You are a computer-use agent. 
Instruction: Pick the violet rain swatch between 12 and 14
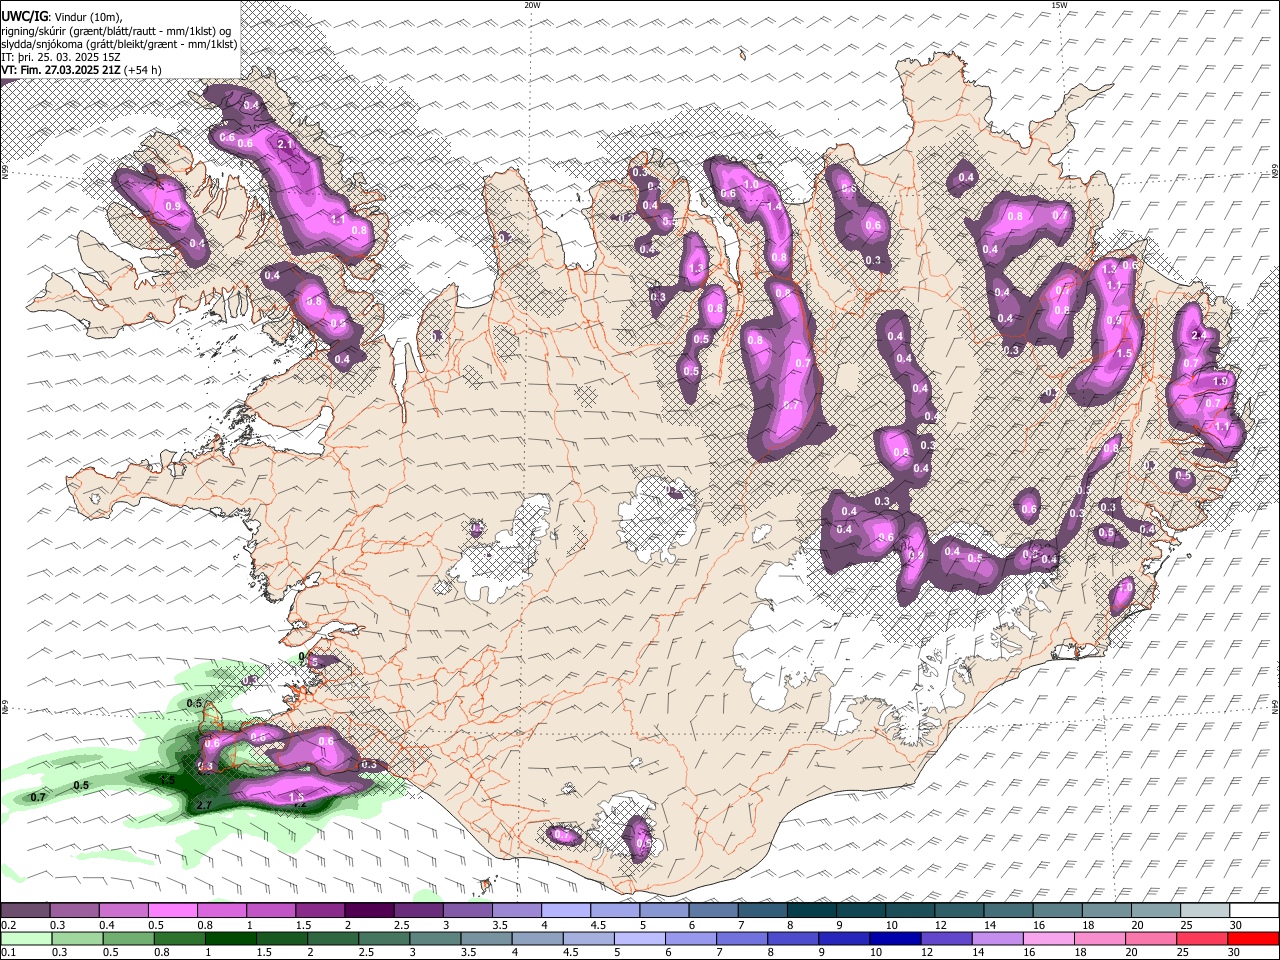947,938
